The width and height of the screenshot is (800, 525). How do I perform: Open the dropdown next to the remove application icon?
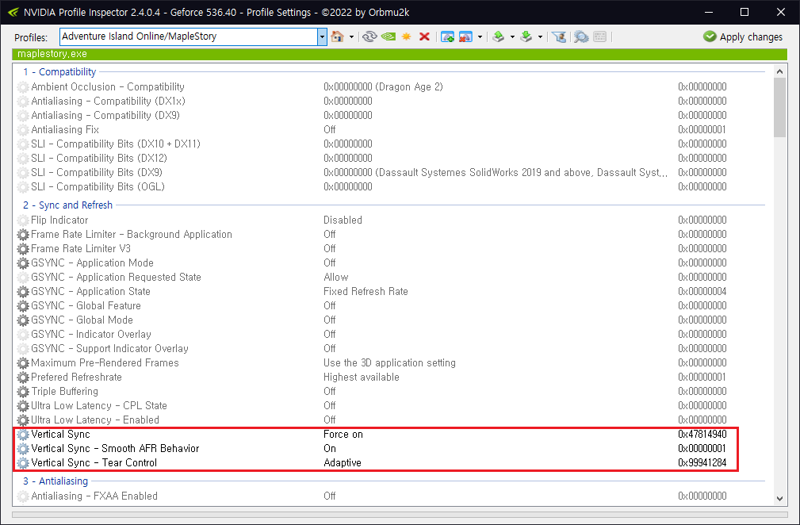480,37
